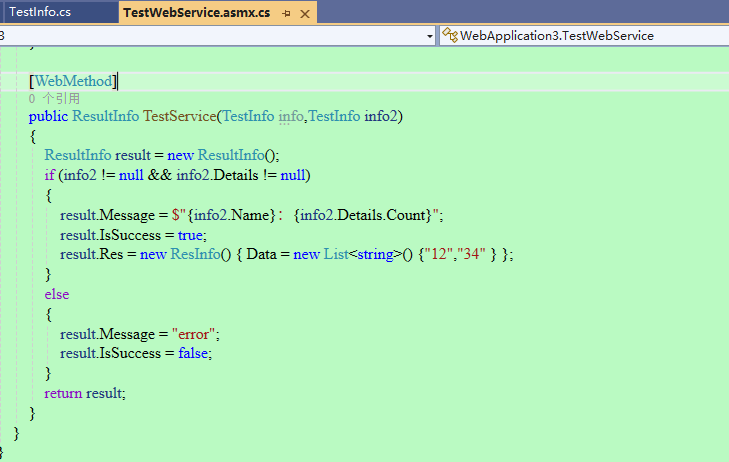Screen dimensions: 729x462
Task: Click the 'true' value in IsSuccess assignment
Action: (191, 235)
